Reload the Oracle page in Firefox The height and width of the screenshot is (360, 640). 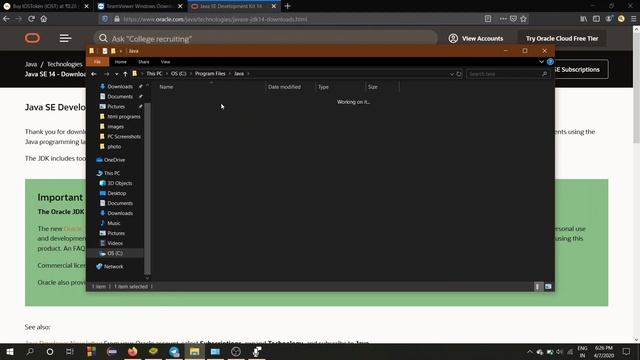point(31,19)
